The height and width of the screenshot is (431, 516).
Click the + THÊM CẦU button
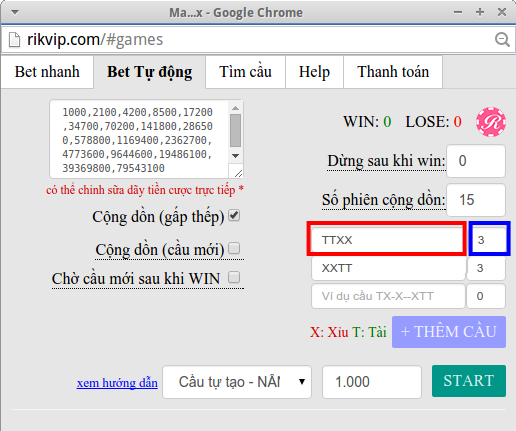pos(449,332)
